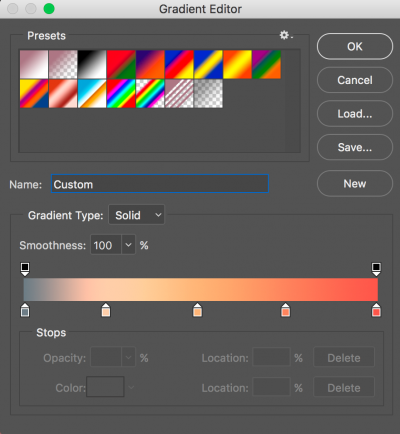
Task: Select the orange-peach middle color stop
Action: [197, 310]
